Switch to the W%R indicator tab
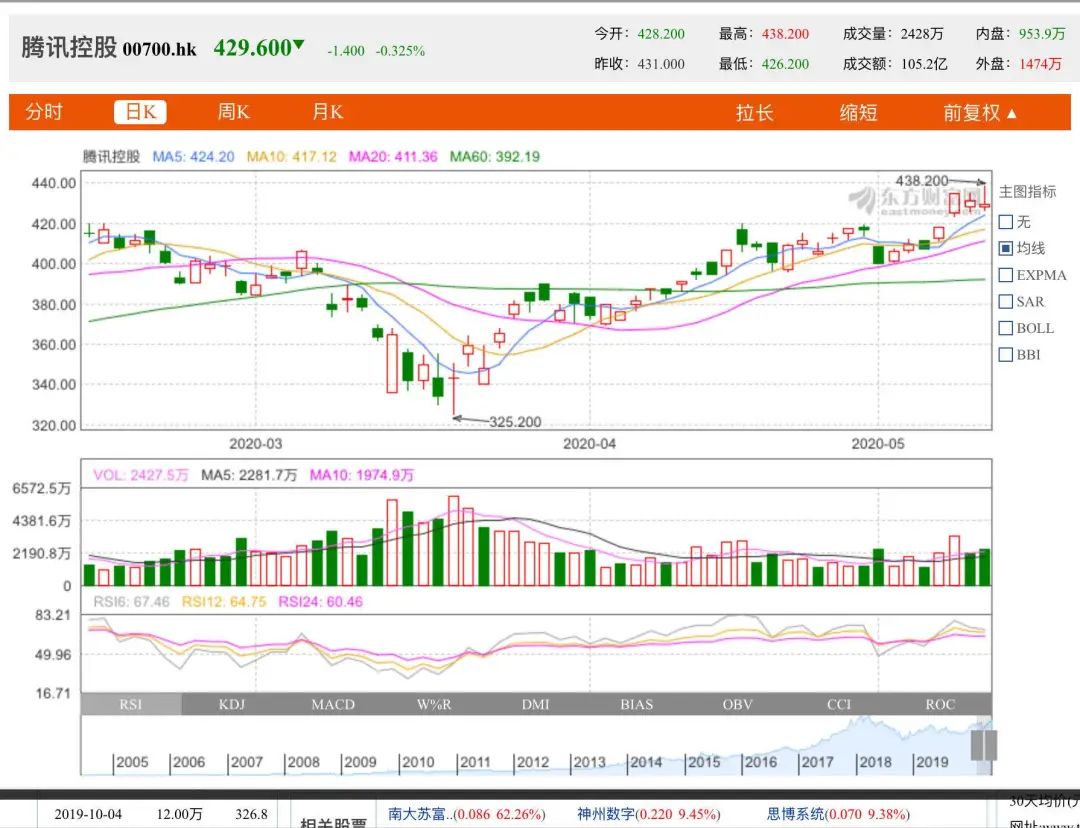This screenshot has height=828, width=1080. [434, 704]
